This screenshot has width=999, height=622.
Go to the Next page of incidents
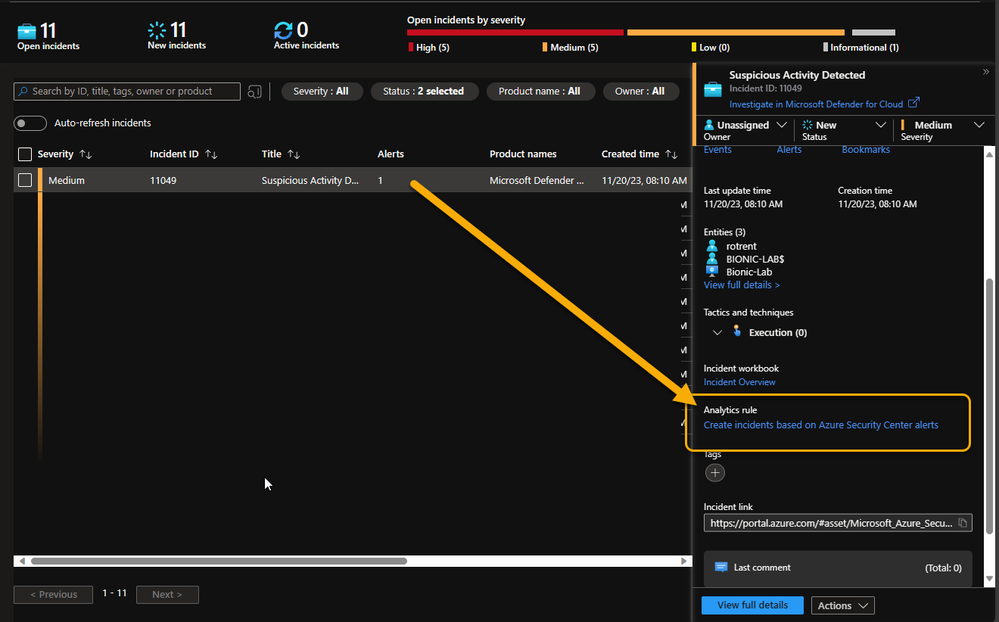tap(168, 595)
